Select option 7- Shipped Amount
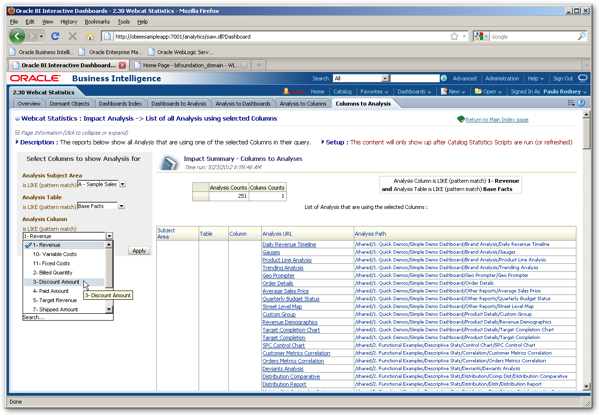 pyautogui.click(x=64, y=309)
